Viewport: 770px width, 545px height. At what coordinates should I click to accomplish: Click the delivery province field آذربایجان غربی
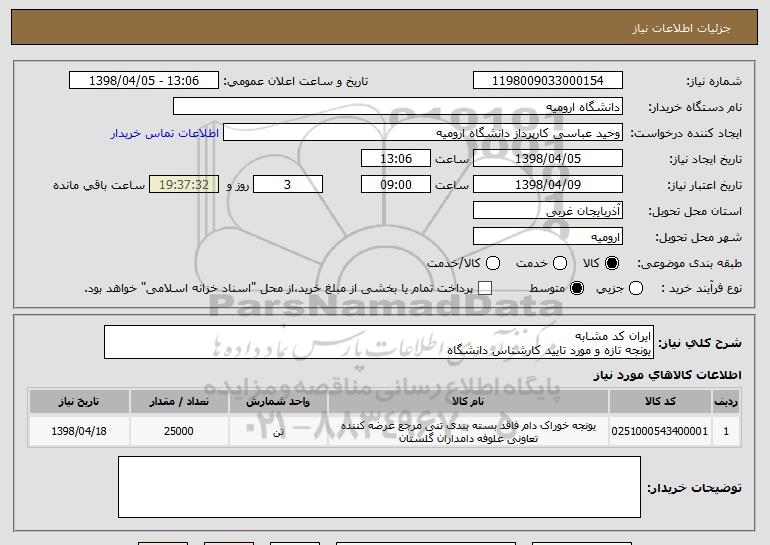548,211
